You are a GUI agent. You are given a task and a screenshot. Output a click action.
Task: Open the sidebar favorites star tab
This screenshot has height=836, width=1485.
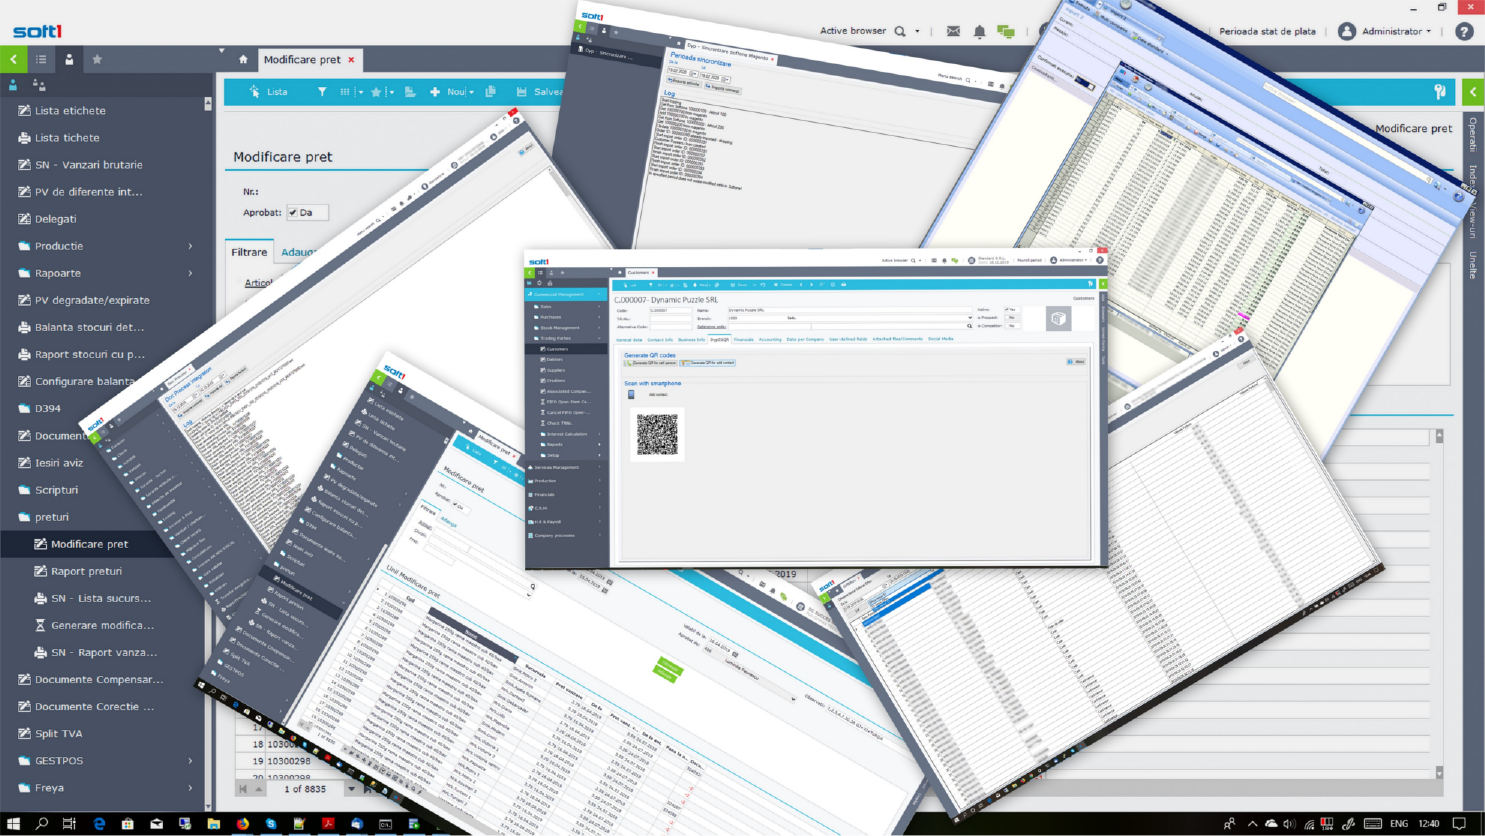pos(97,60)
